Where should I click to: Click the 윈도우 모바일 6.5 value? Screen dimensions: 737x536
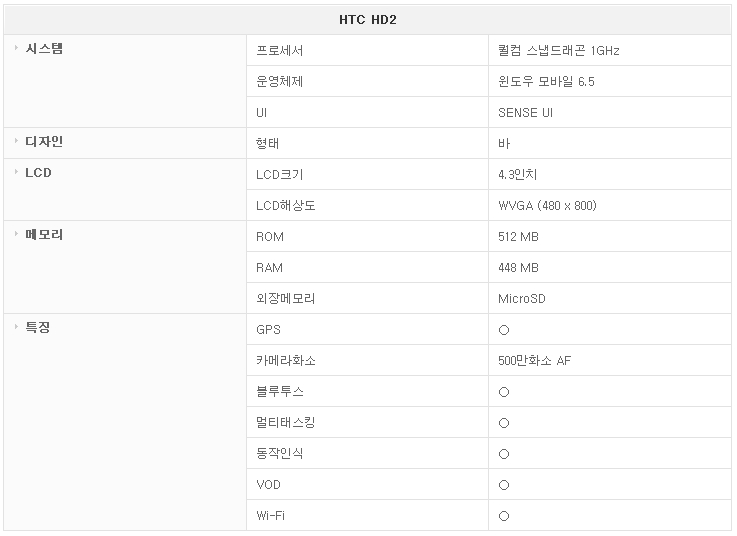point(546,81)
